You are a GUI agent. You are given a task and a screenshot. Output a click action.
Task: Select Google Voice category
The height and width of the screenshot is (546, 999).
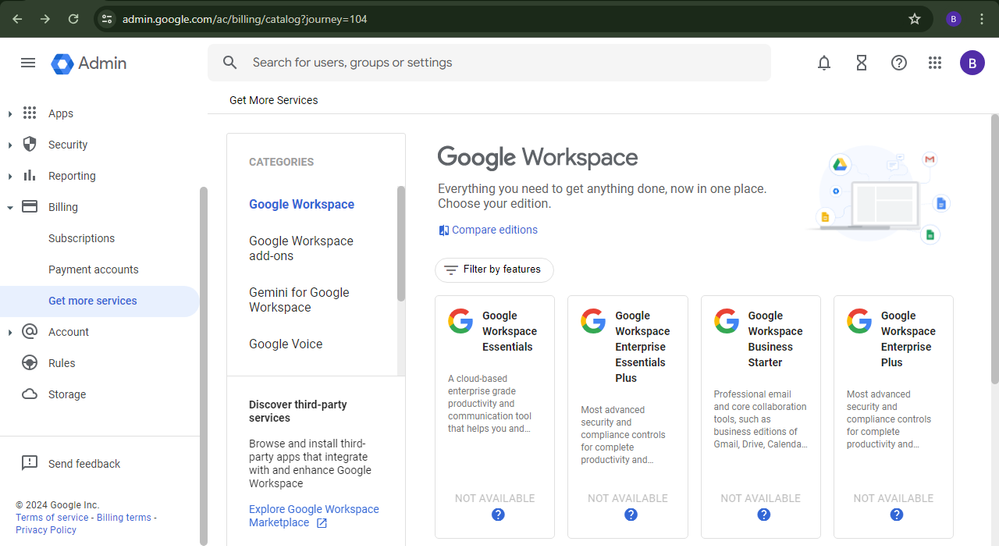(285, 344)
